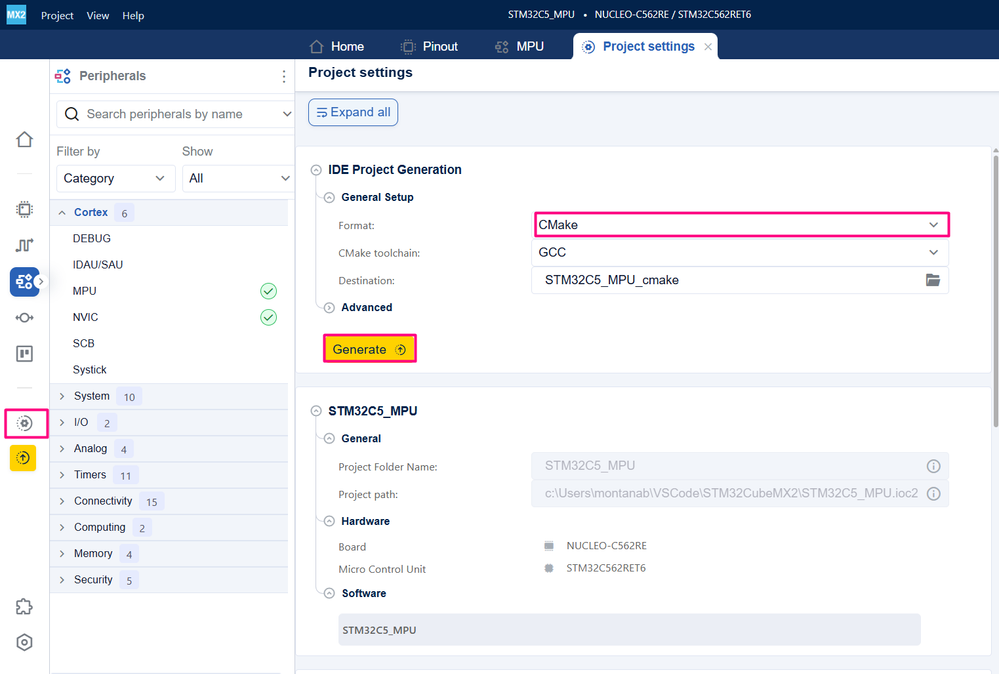Collapse the Software subsection
The height and width of the screenshot is (674, 999).
click(329, 593)
